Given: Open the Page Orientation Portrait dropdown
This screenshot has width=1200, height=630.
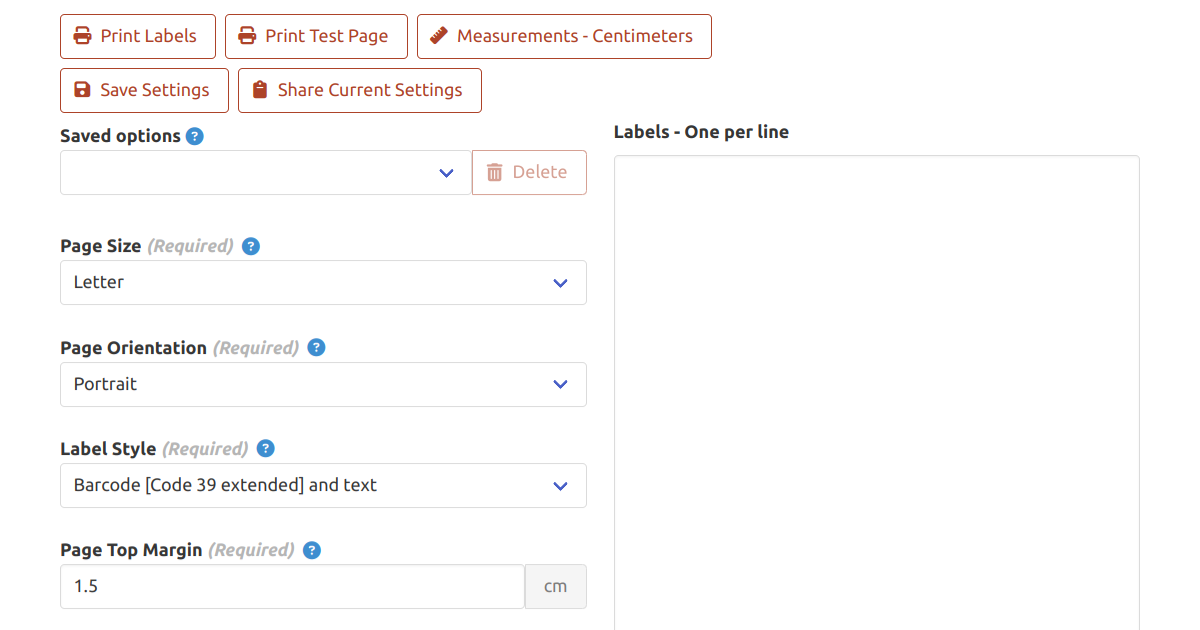Looking at the screenshot, I should click(323, 385).
